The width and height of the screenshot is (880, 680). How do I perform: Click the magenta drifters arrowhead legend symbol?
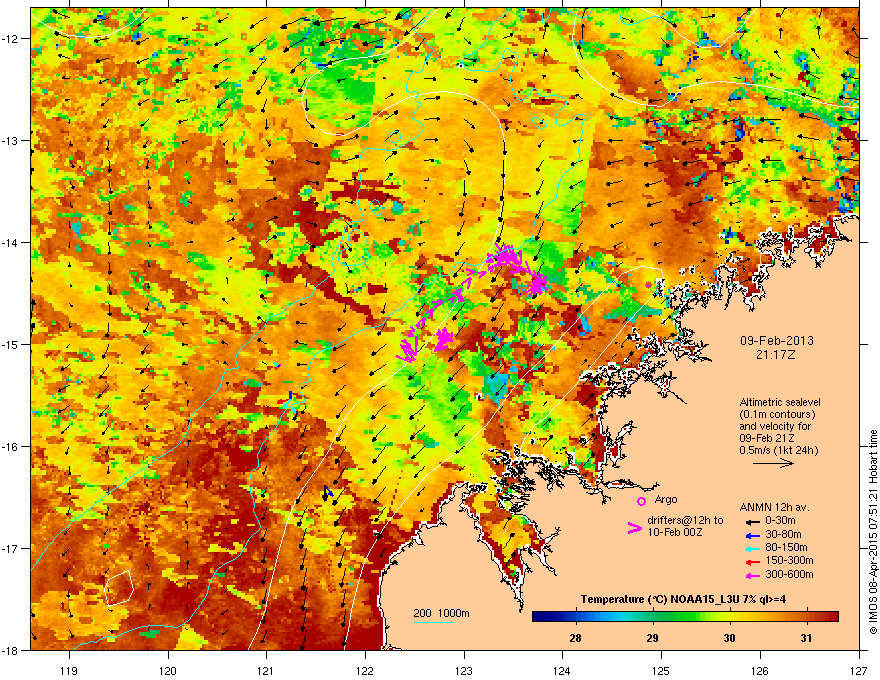[634, 527]
